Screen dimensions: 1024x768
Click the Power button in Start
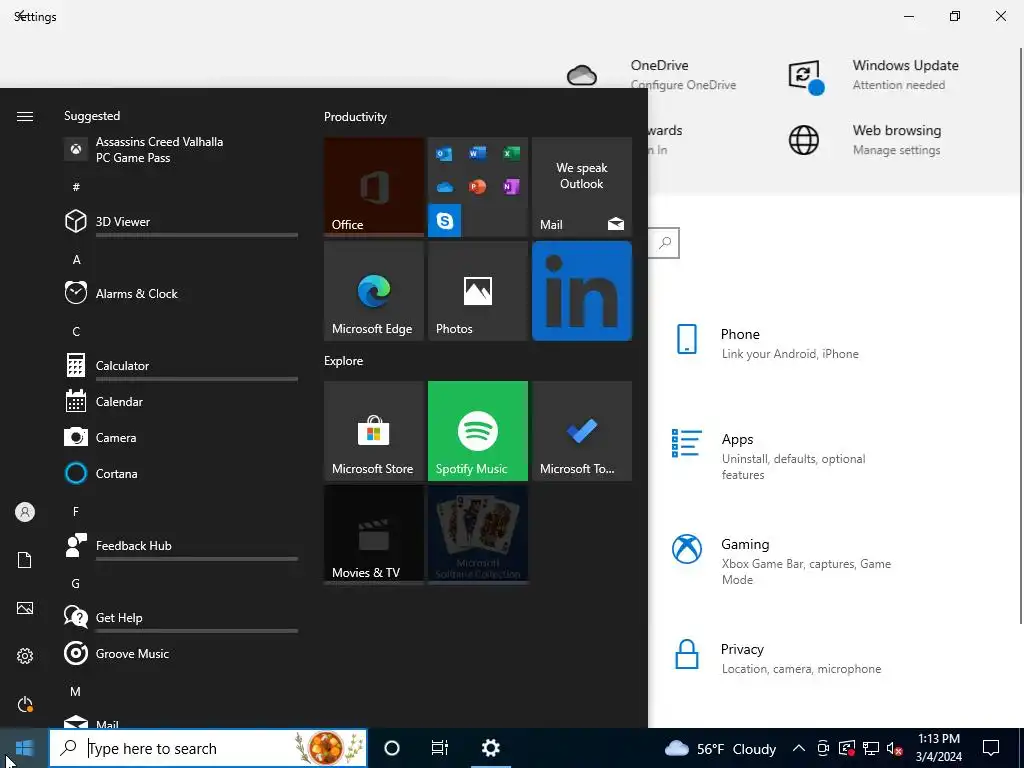pyautogui.click(x=25, y=704)
